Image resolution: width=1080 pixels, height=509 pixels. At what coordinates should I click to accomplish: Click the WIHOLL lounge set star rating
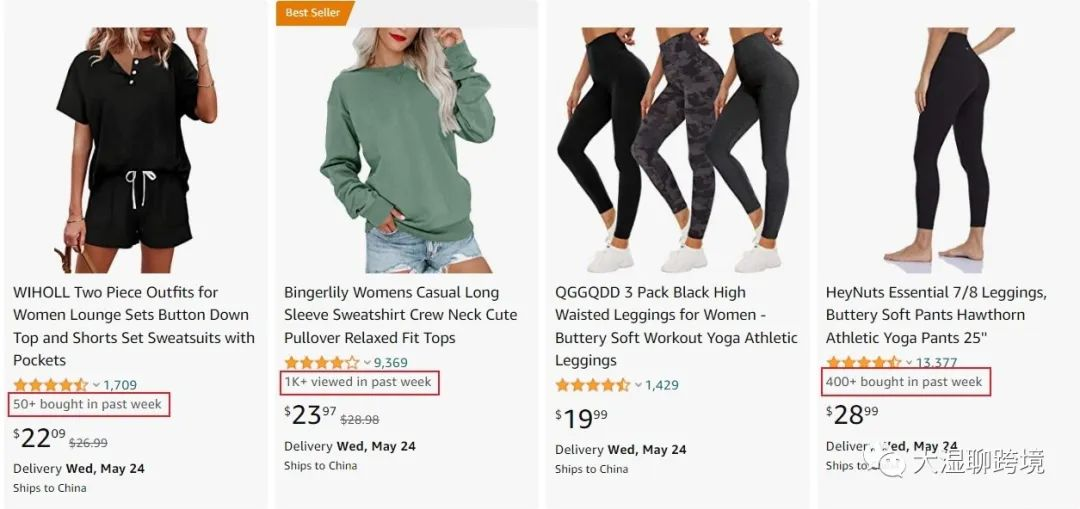(50, 385)
